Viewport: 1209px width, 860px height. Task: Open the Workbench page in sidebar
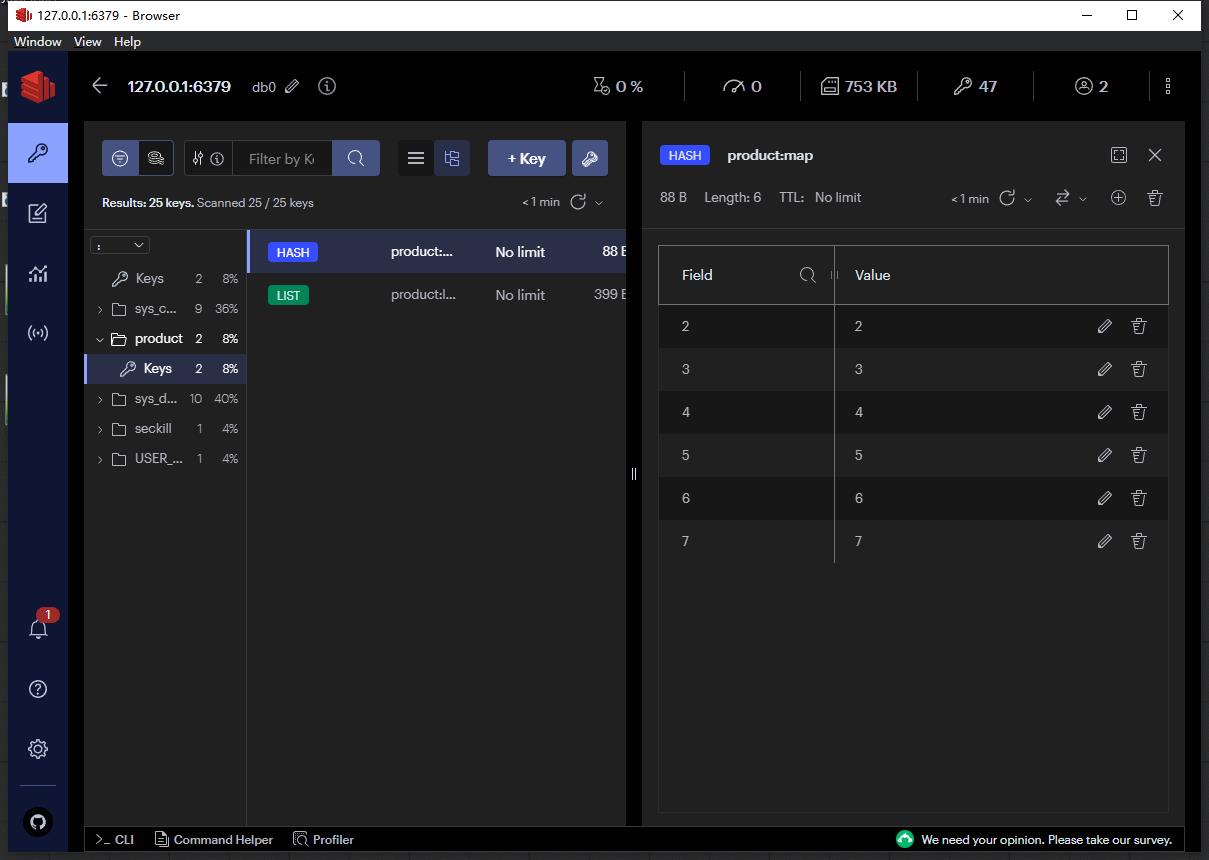tap(38, 213)
